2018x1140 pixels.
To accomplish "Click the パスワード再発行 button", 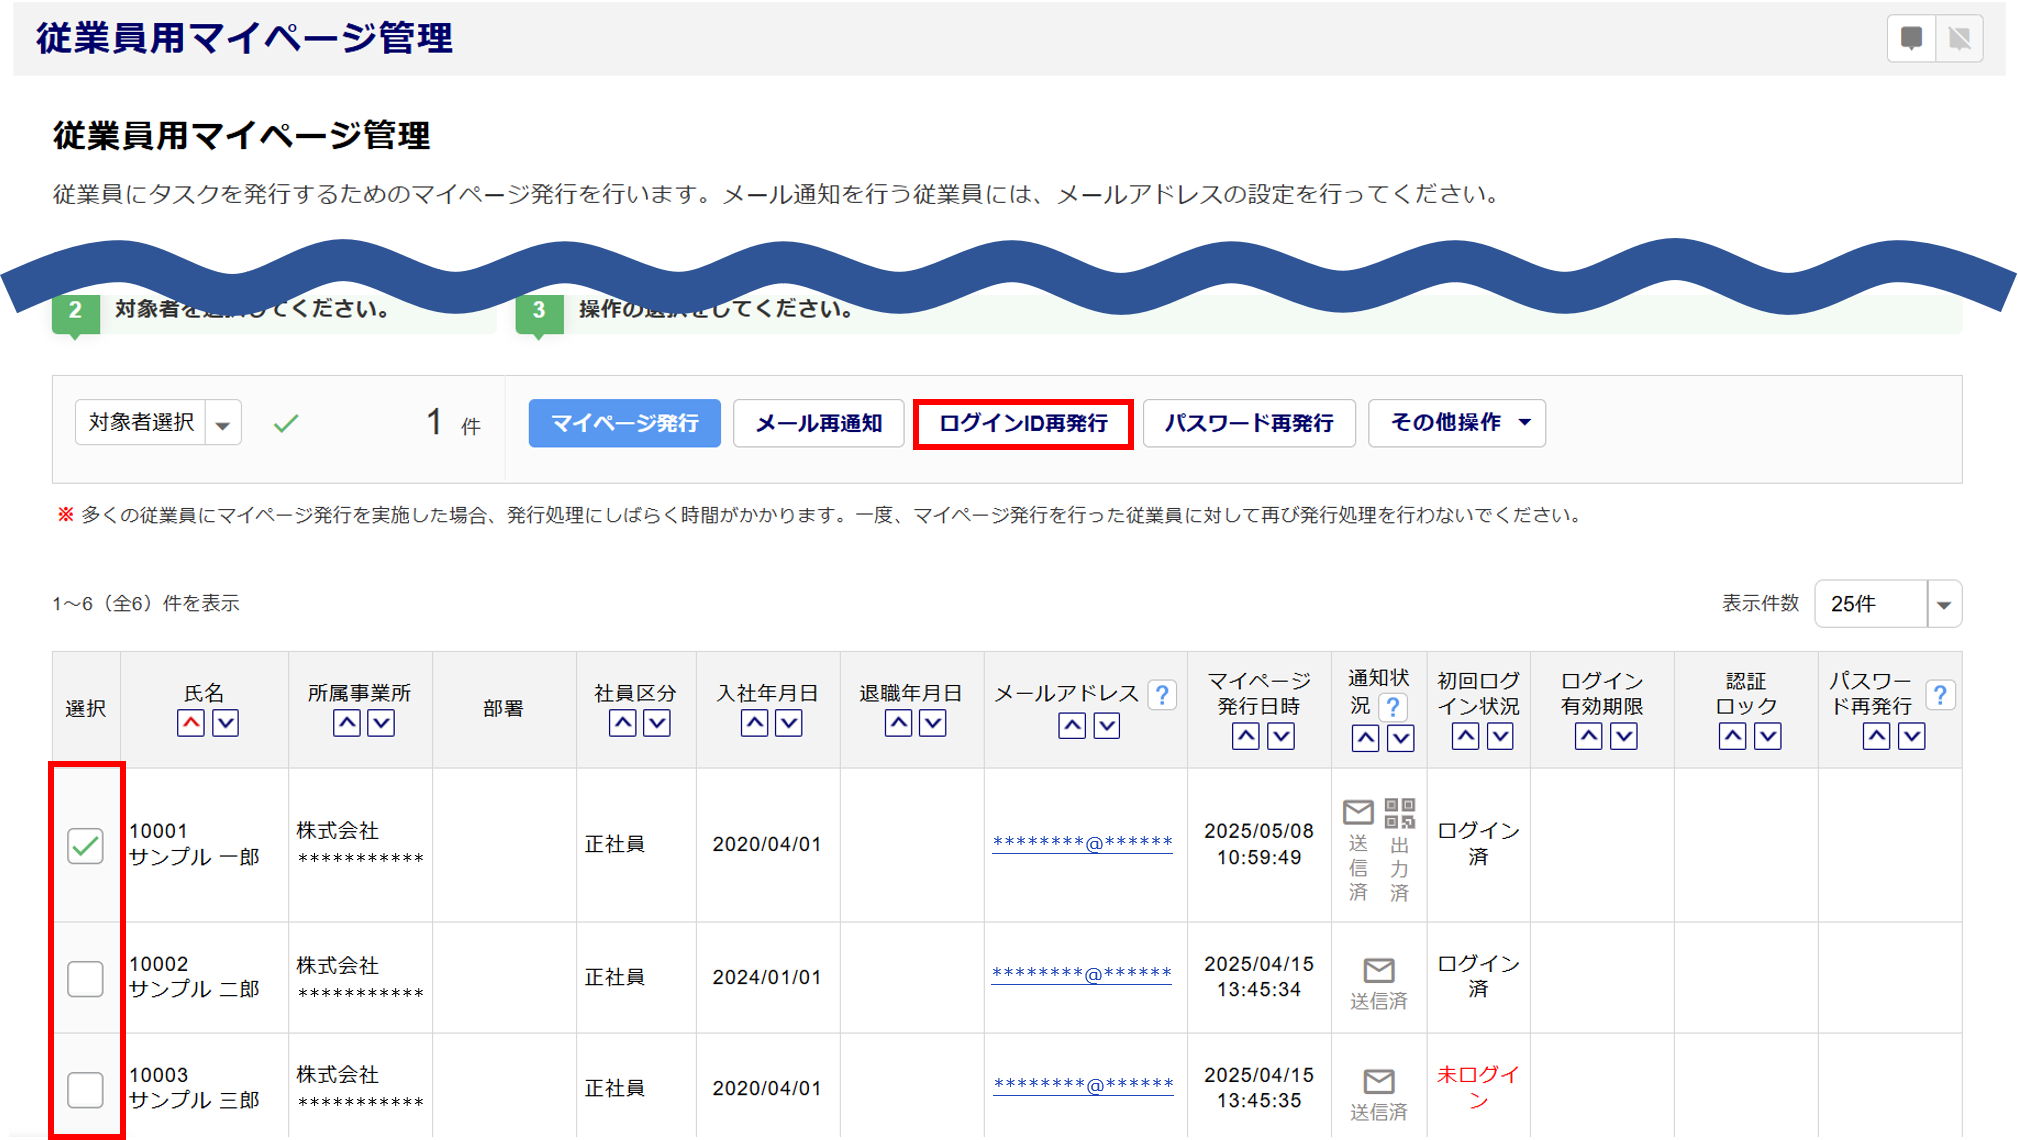I will pos(1249,423).
